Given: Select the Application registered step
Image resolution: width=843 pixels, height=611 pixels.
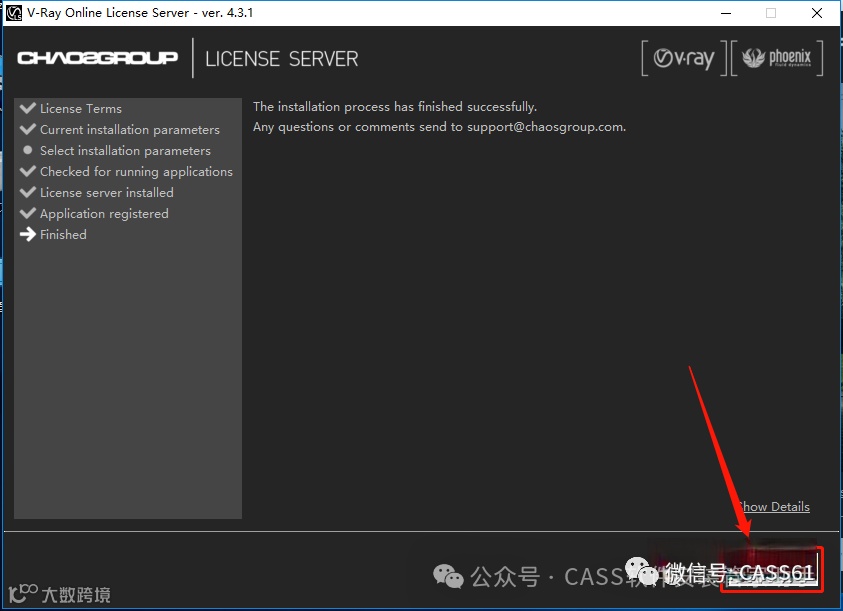Looking at the screenshot, I should tap(104, 214).
